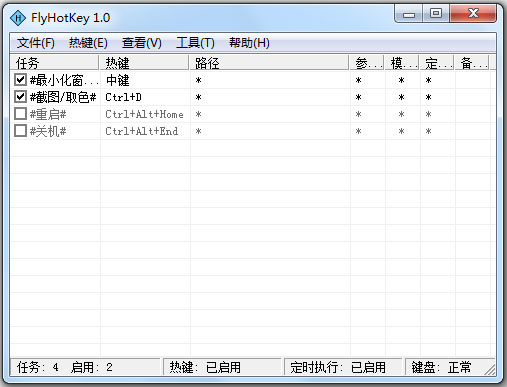The image size is (507, 387).
Task: Click the 路径 cell of the Ctrl+D row
Action: coord(270,97)
